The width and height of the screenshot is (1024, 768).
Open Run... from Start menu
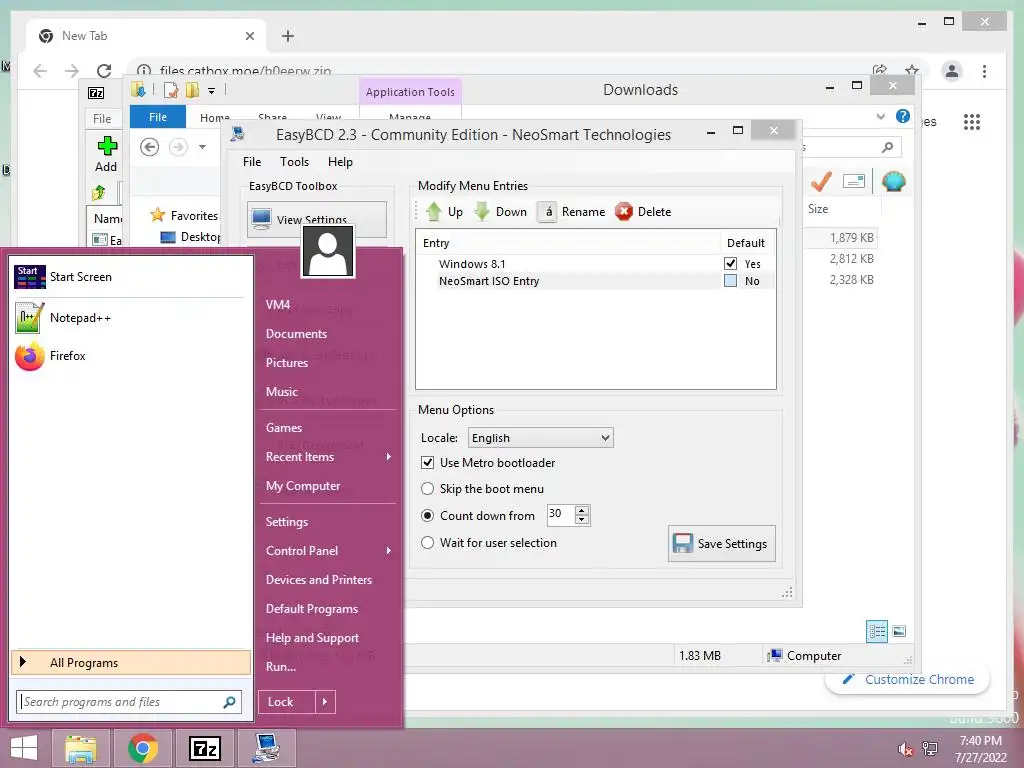tap(281, 667)
